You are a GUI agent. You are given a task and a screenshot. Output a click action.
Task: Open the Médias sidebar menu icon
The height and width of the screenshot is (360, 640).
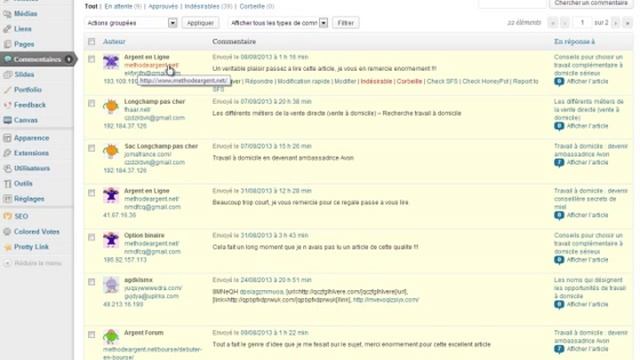pos(7,14)
